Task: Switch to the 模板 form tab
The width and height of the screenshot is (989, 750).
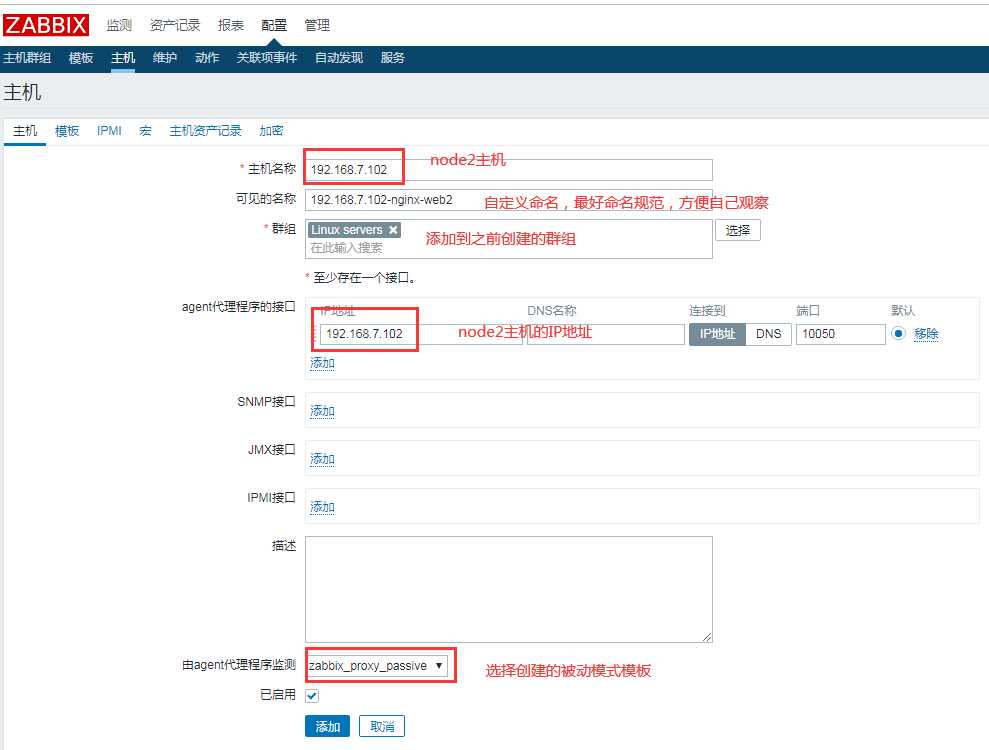Action: click(67, 131)
